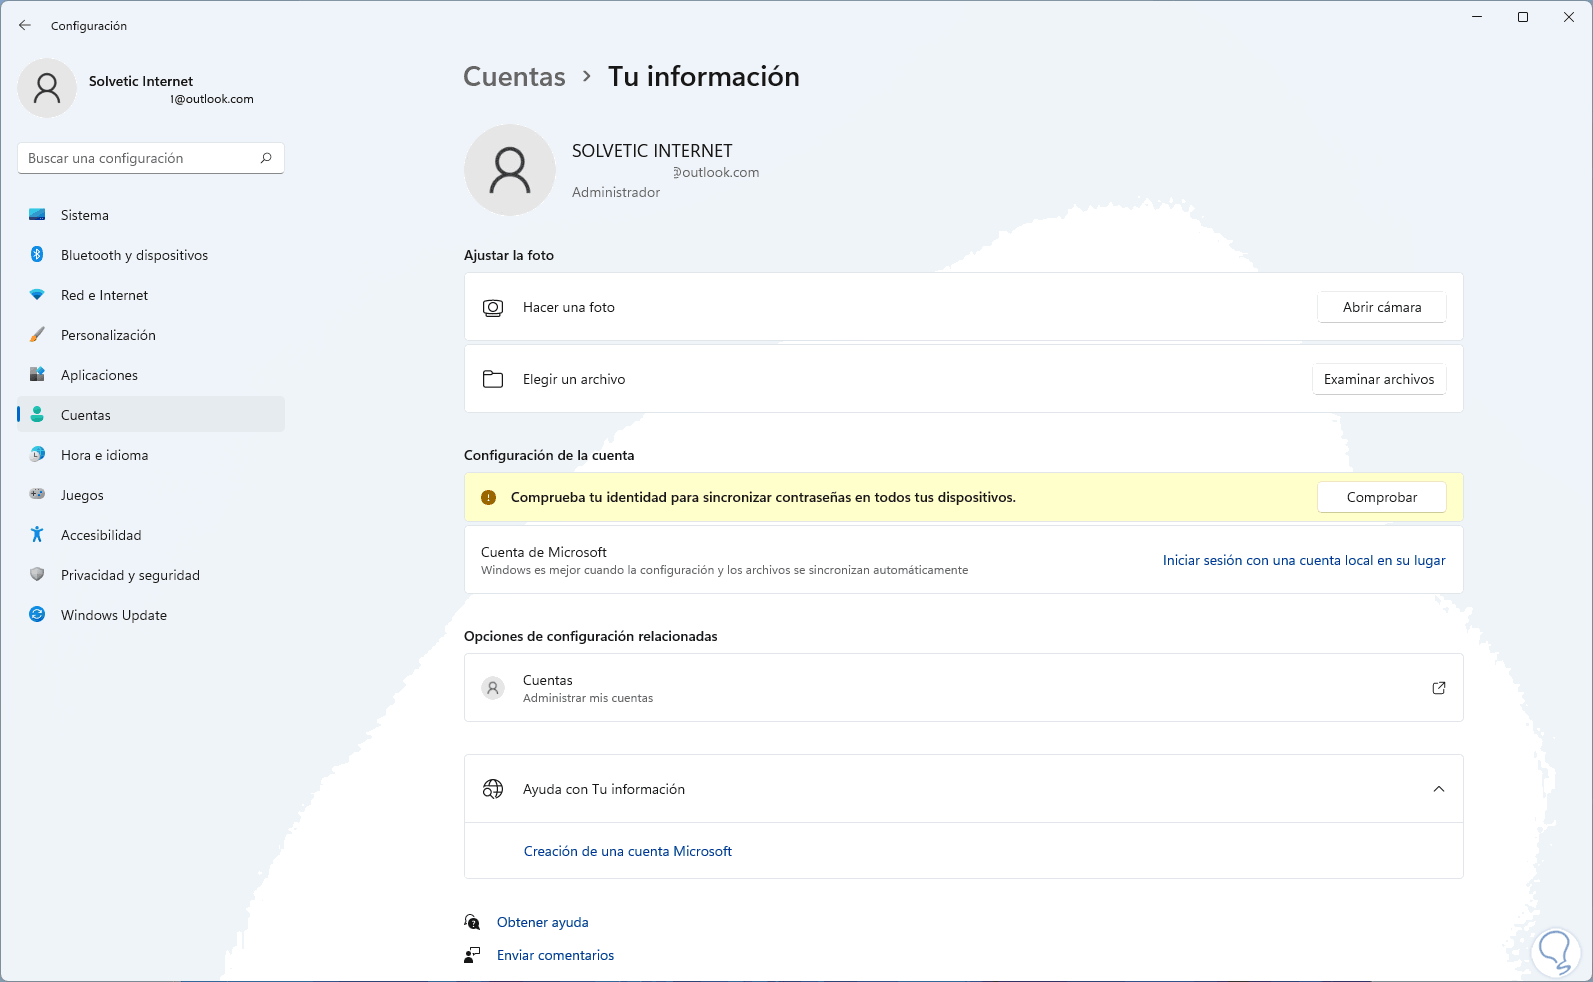
Task: Click the search magnifier icon
Action: (266, 158)
